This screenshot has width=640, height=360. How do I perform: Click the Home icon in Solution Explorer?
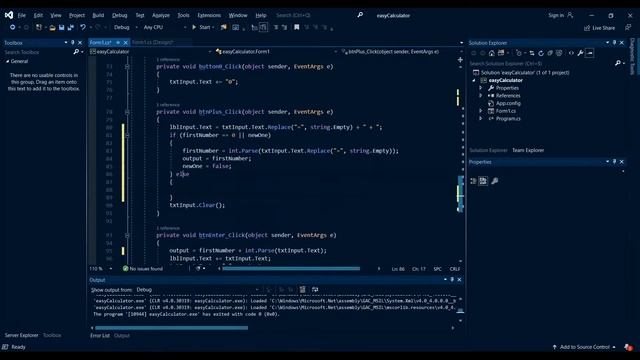tap(491, 53)
